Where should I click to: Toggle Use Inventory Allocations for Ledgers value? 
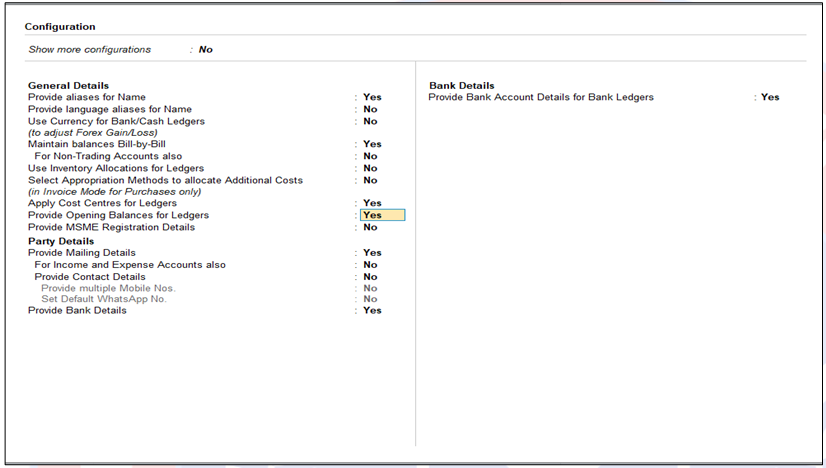click(370, 169)
